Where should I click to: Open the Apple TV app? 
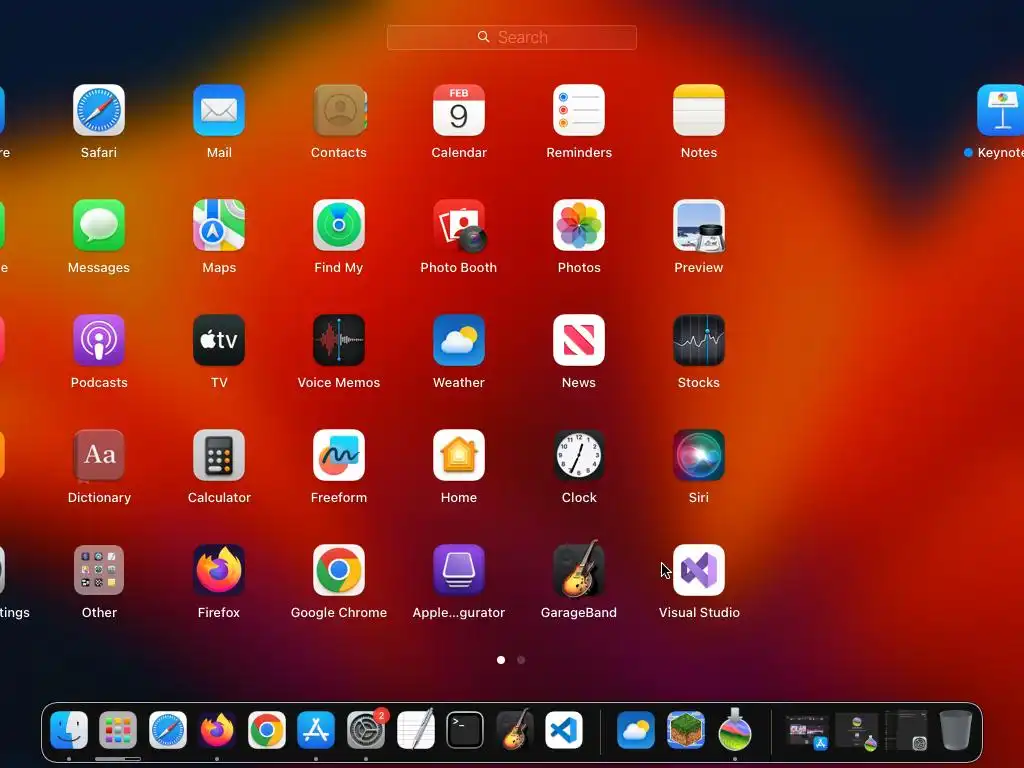pos(219,340)
